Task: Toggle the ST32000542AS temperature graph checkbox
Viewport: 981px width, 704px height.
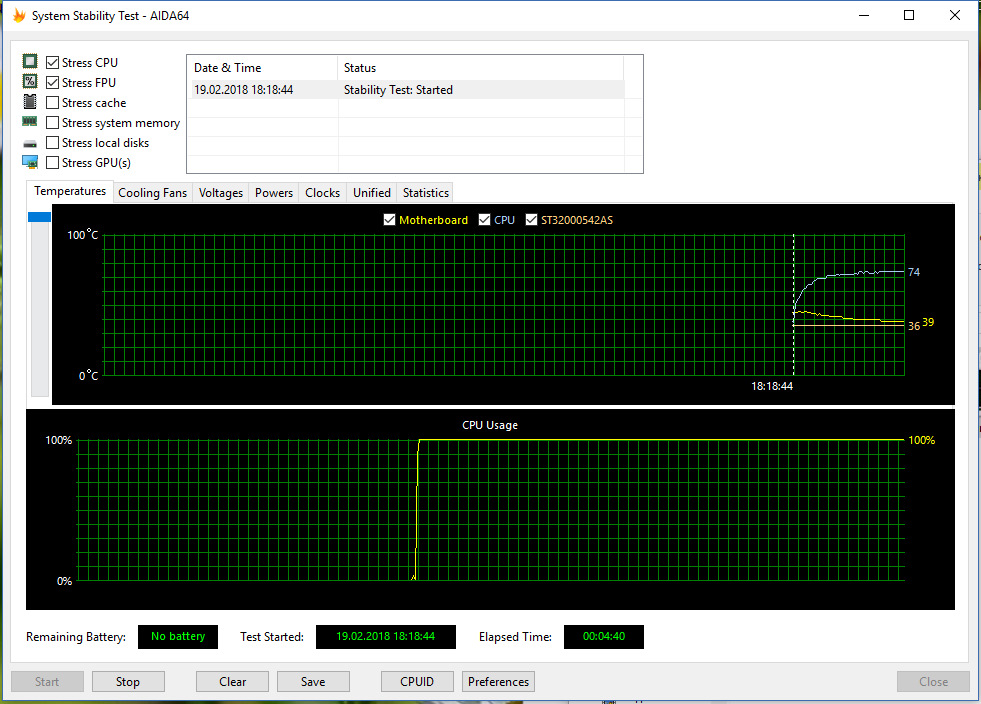Action: [531, 220]
